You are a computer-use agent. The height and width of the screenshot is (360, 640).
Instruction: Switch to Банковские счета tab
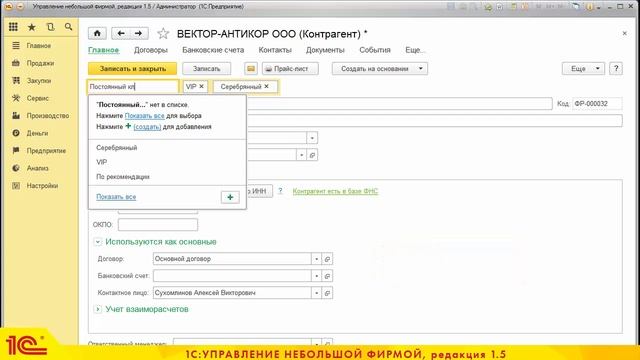coord(213,50)
